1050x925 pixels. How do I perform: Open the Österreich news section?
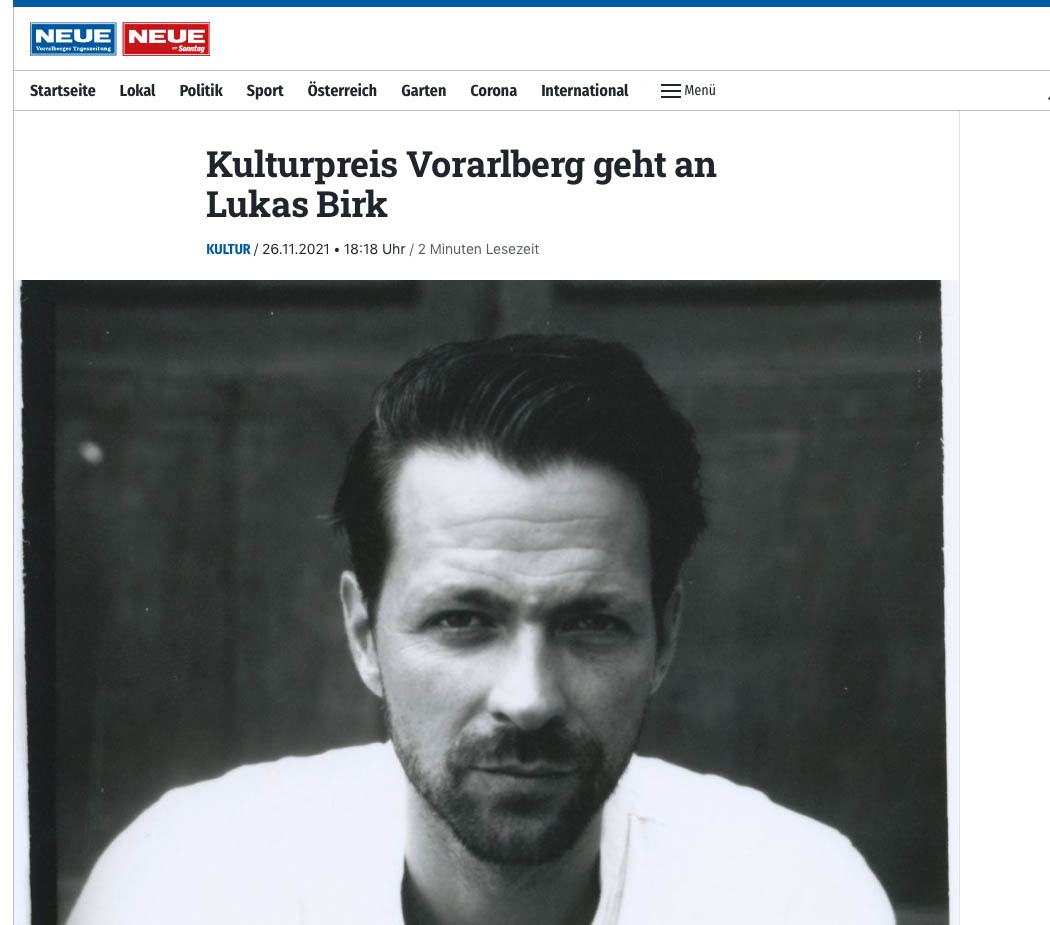(x=342, y=90)
